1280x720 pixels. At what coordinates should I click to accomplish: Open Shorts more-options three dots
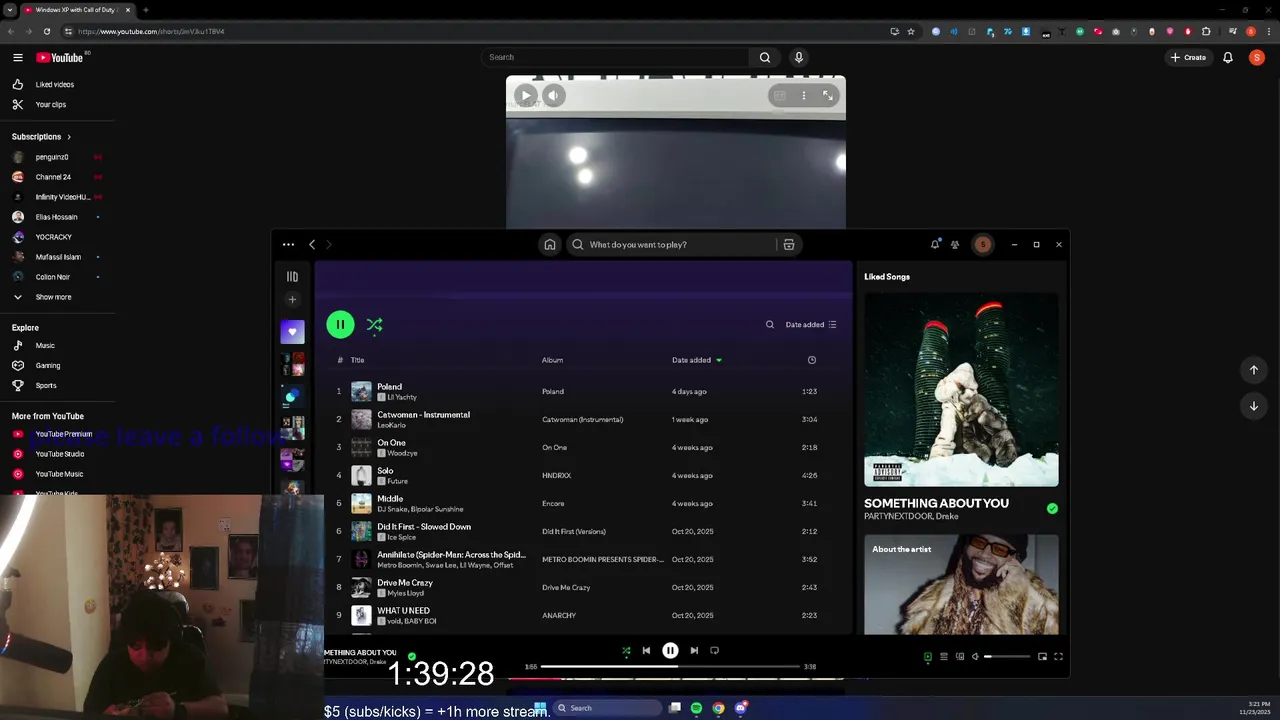[x=804, y=95]
